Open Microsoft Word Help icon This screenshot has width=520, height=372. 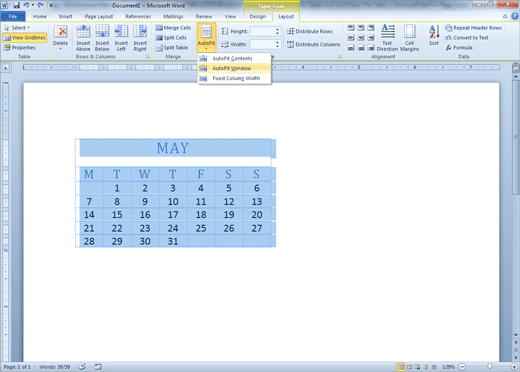[515, 16]
